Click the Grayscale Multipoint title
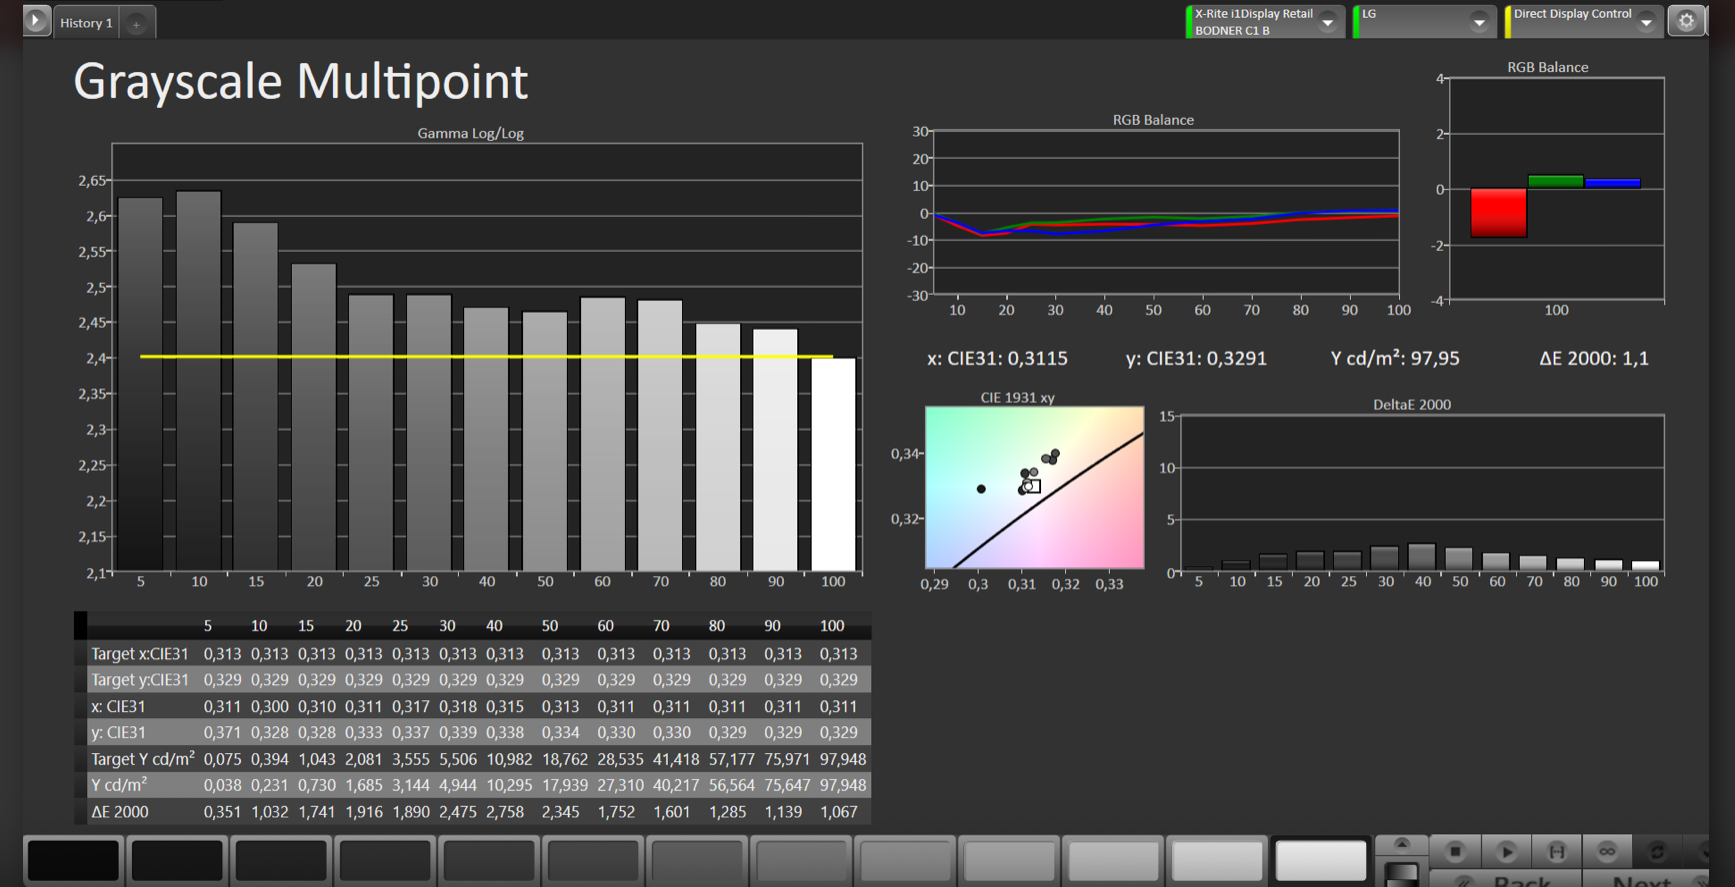Image resolution: width=1735 pixels, height=887 pixels. [x=300, y=81]
